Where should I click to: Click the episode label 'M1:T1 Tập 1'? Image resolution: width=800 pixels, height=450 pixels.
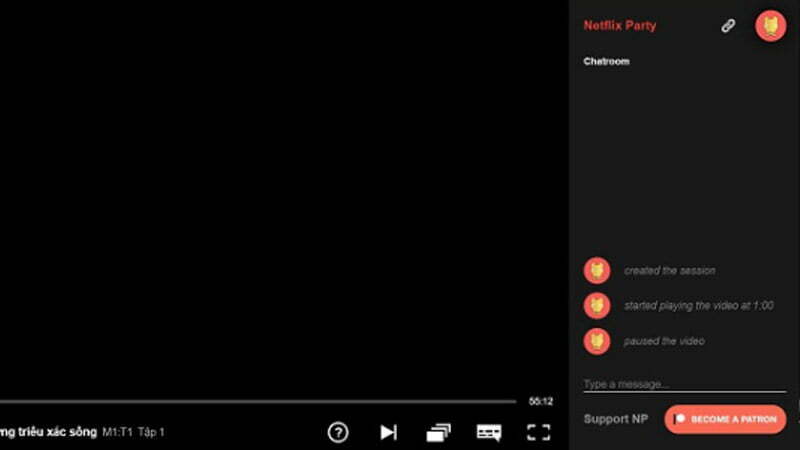pos(133,432)
